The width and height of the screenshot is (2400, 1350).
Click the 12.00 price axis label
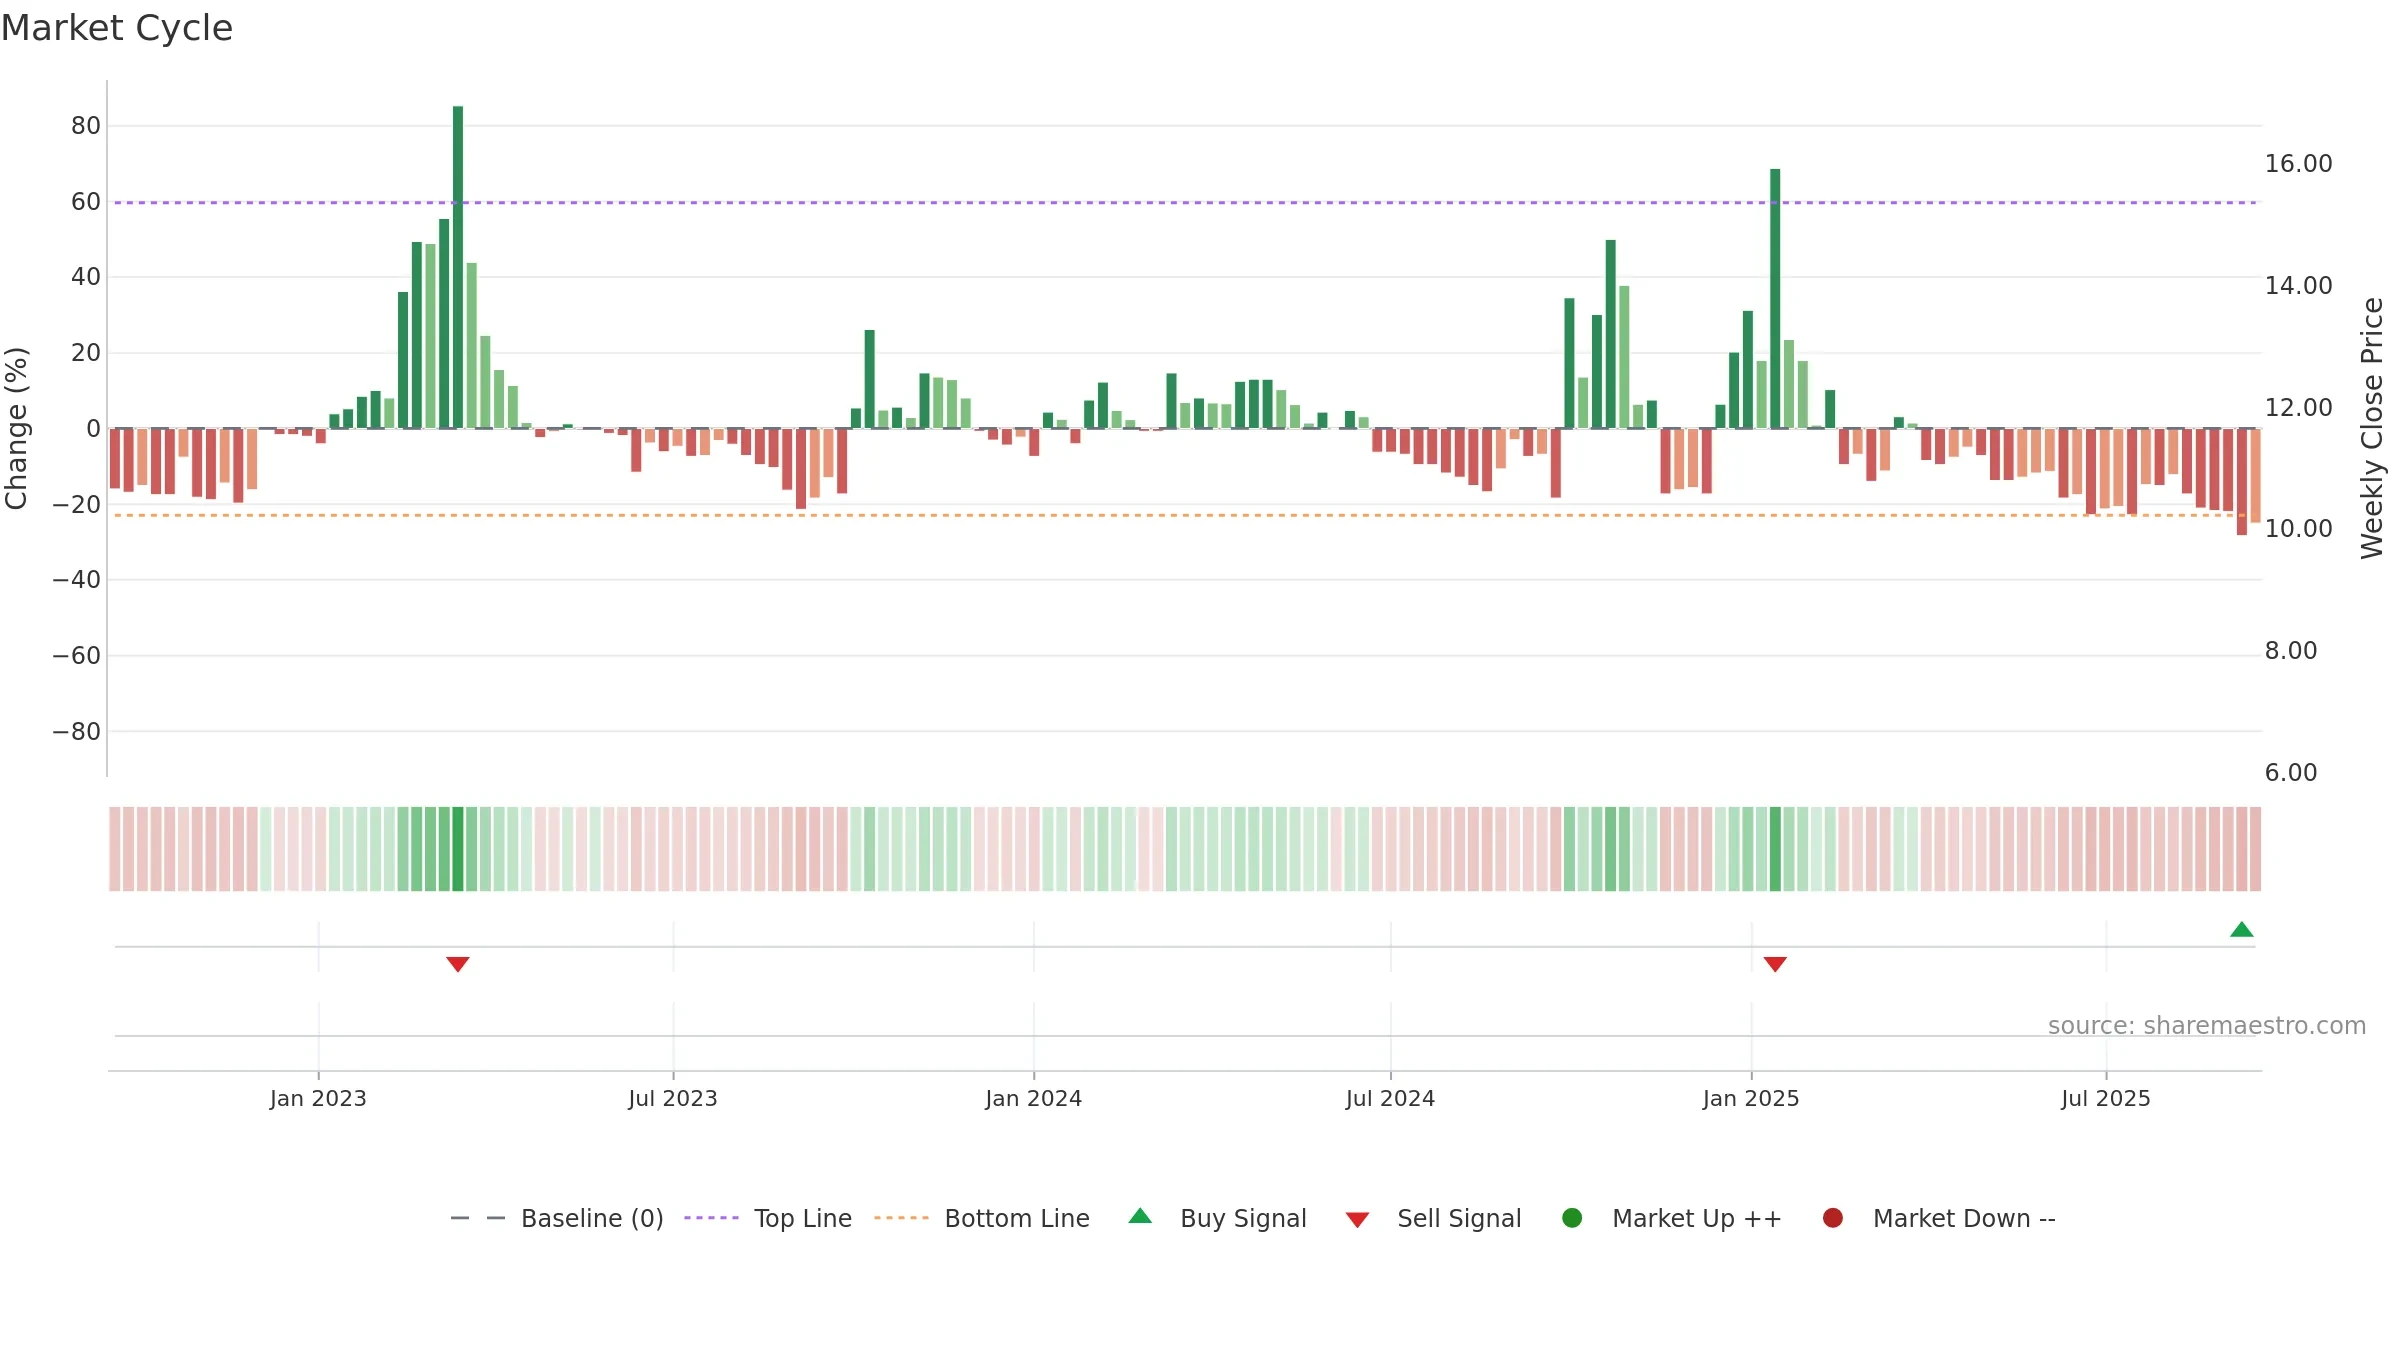click(x=2298, y=408)
